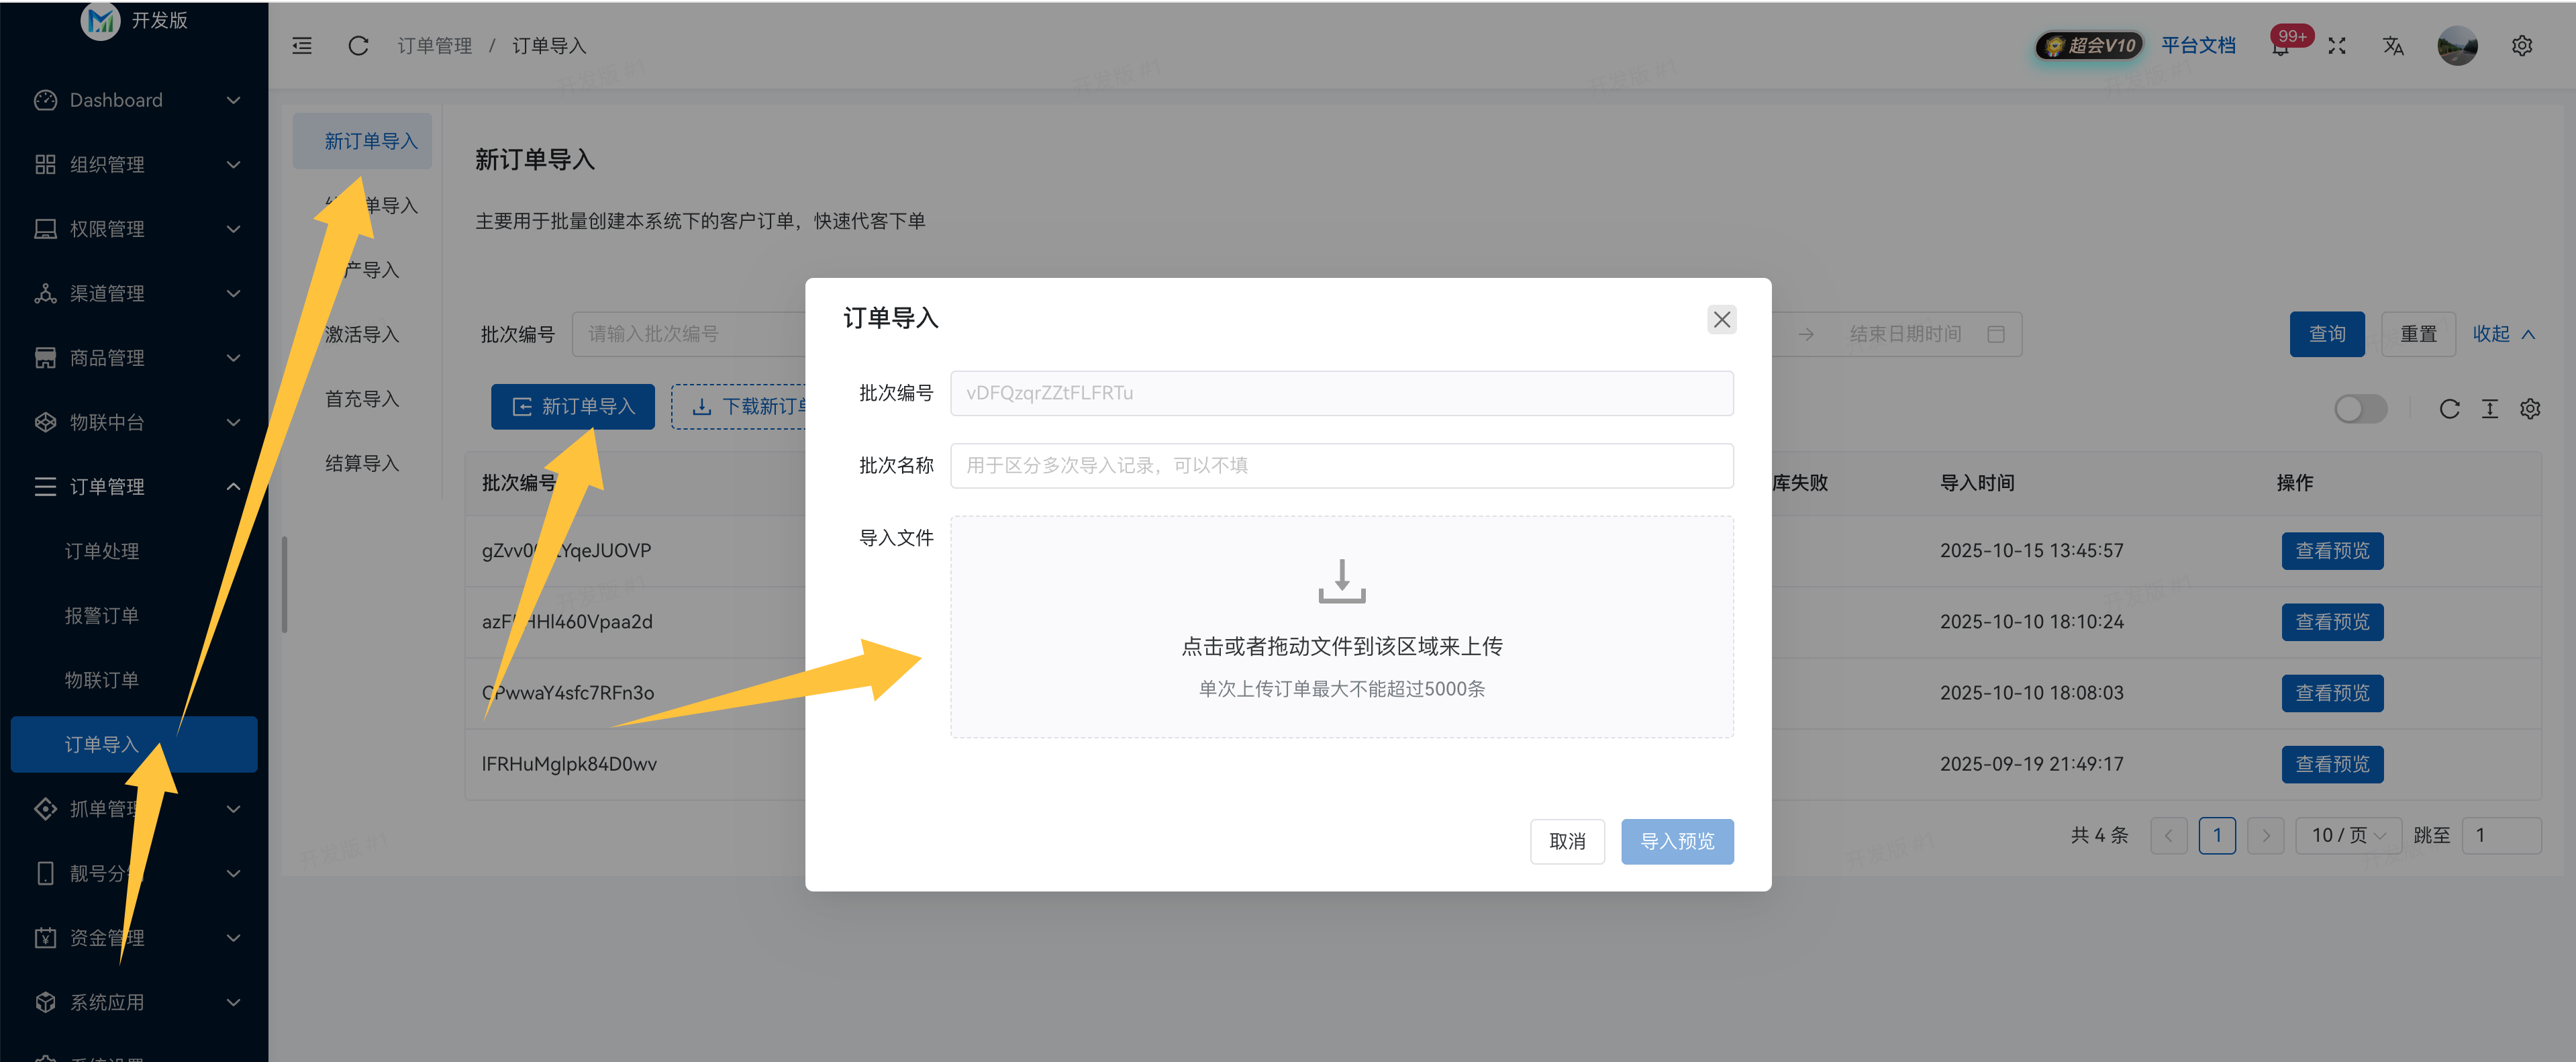Image resolution: width=2576 pixels, height=1062 pixels.
Task: Toggle the switch above the table
Action: pyautogui.click(x=2360, y=409)
